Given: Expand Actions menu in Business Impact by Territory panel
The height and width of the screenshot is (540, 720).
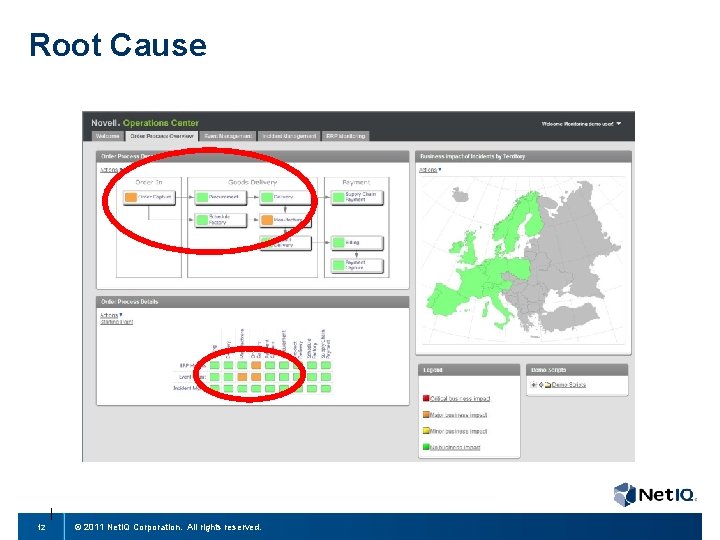Looking at the screenshot, I should point(430,170).
